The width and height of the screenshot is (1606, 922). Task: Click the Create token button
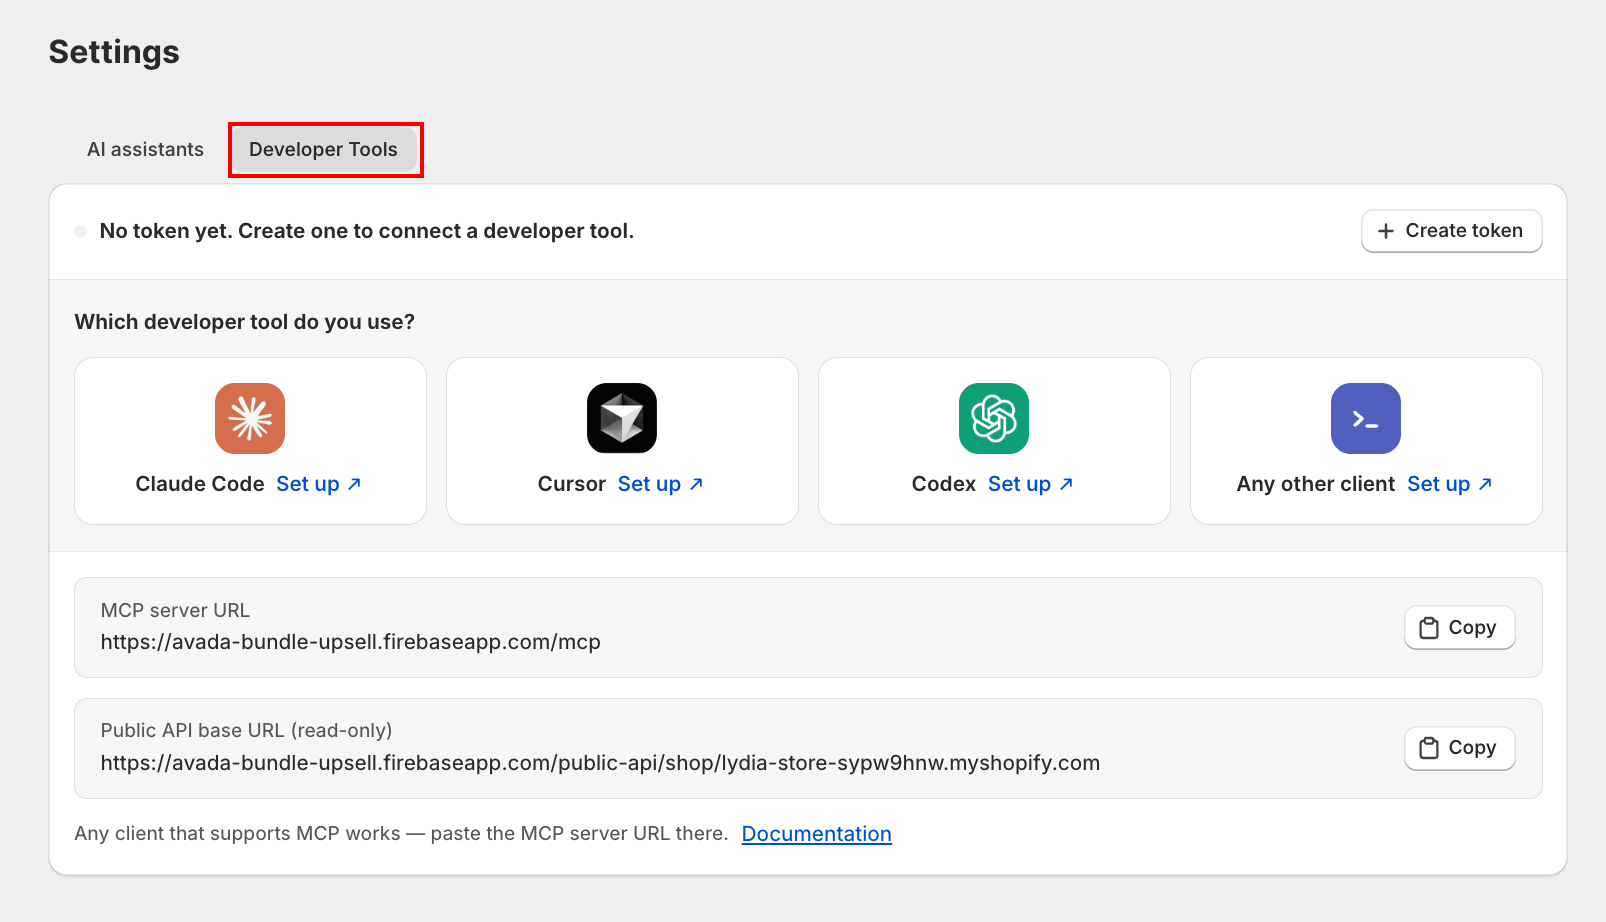(x=1452, y=231)
